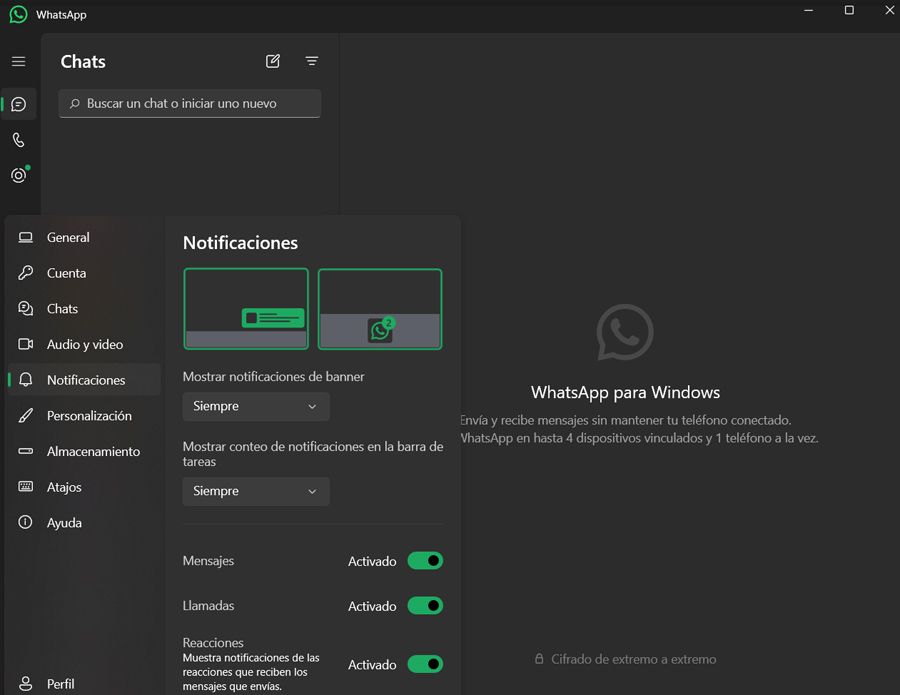
Task: Open the Calls panel icon
Action: [18, 140]
